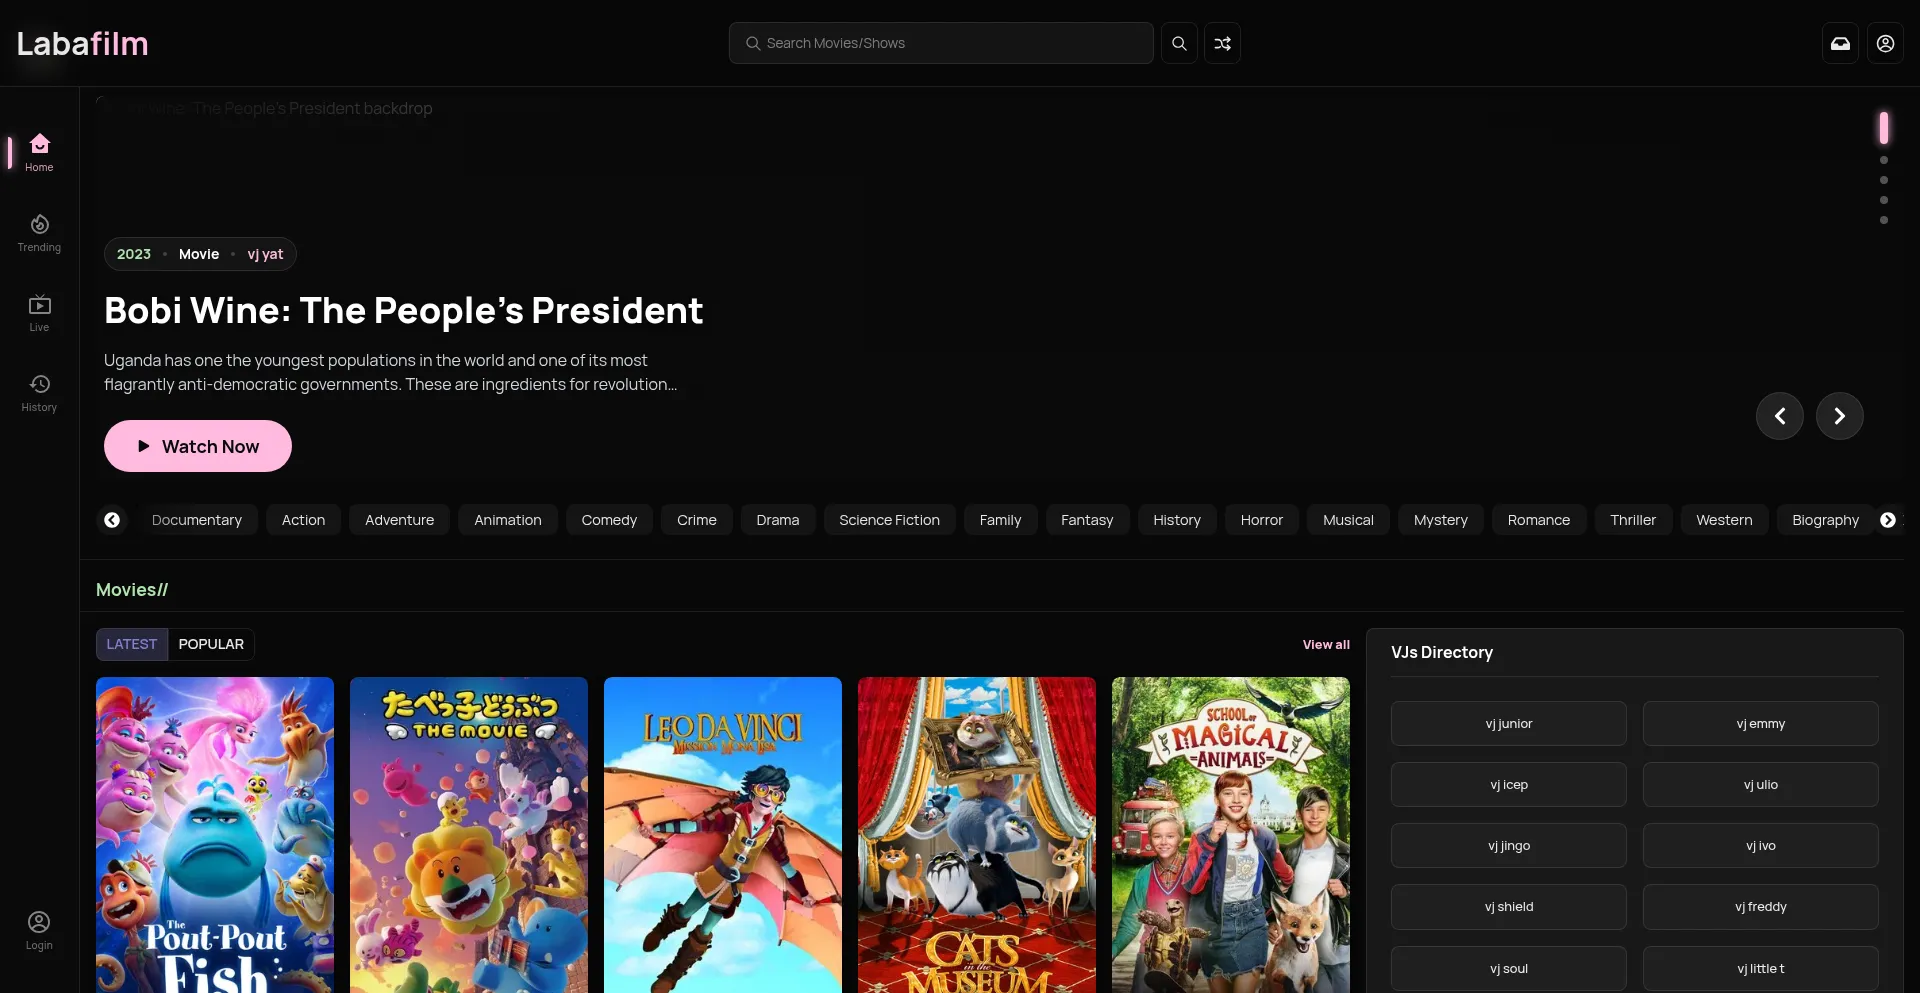Screen dimensions: 1920x993
Task: Go to the previous hero slide
Action: 1780,416
